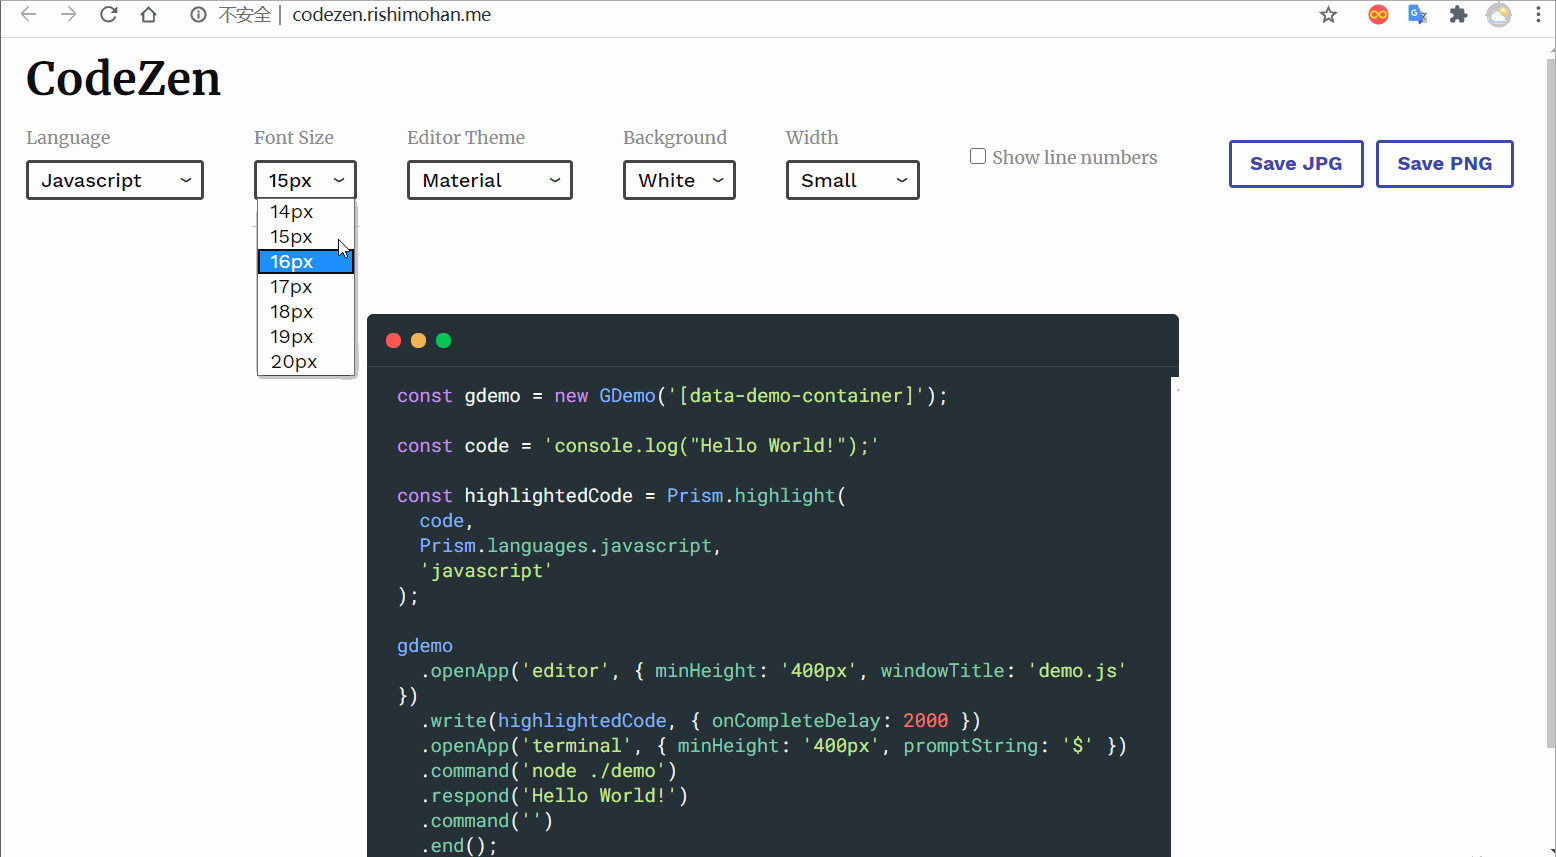Go back with the browser back arrow
Screen dimensions: 1556x857
coord(28,14)
